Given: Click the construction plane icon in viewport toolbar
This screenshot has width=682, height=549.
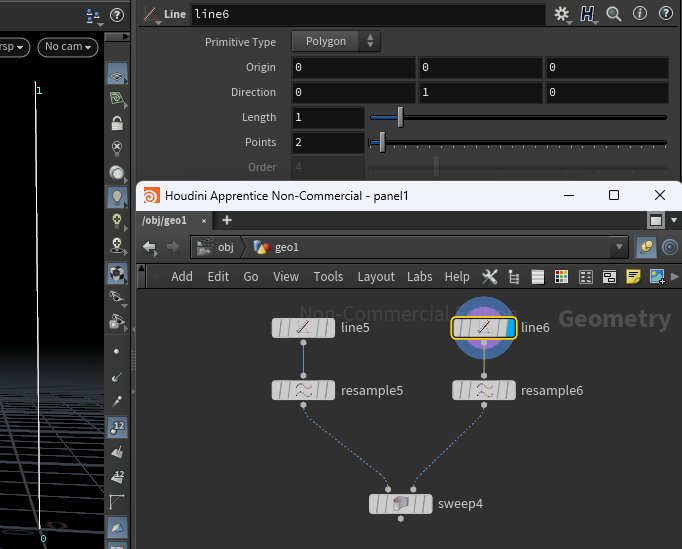Looking at the screenshot, I should pyautogui.click(x=117, y=98).
